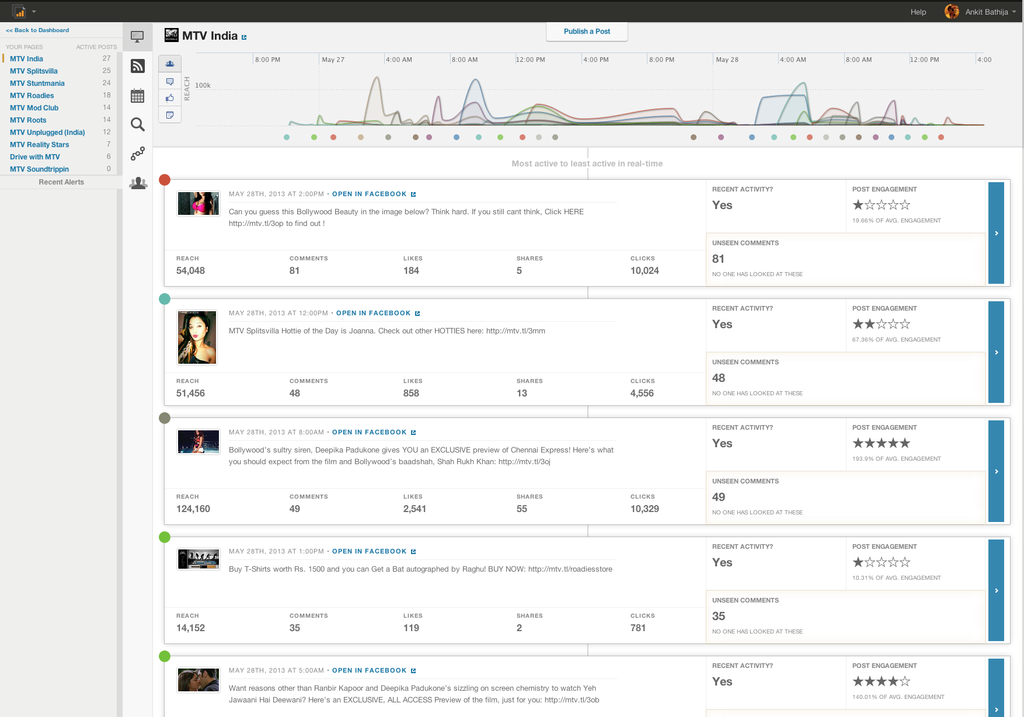Click the Joanna Splitsvilla Hottie thumbnail
The image size is (1024, 717).
(197, 338)
